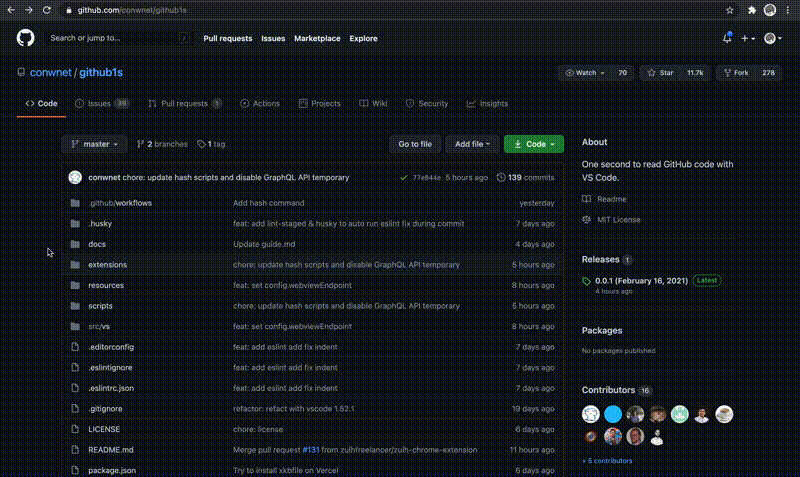The image size is (800, 477).
Task: Open the Insights tab
Action: click(487, 104)
